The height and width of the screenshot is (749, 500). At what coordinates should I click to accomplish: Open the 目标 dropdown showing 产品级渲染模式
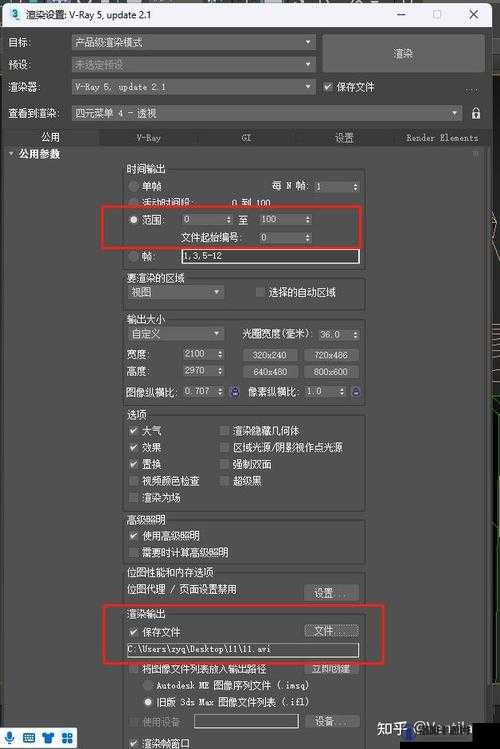tap(193, 42)
